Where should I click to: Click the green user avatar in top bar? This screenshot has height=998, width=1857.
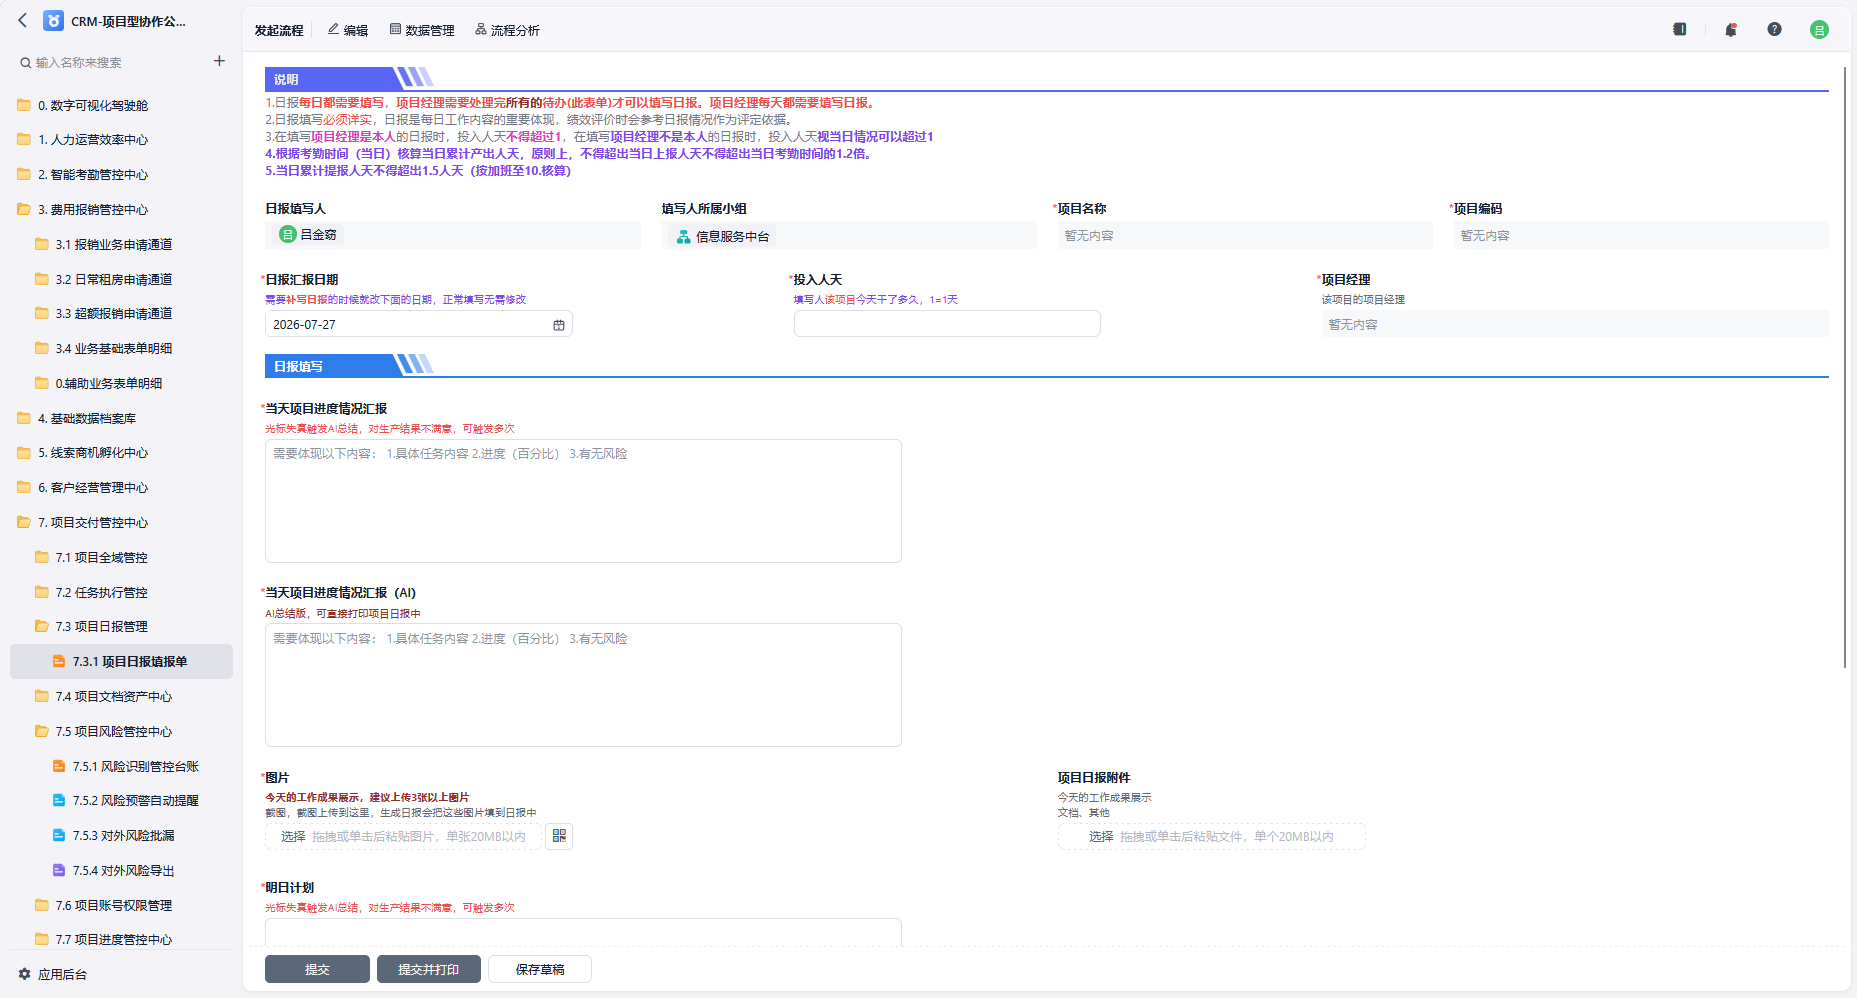click(1819, 30)
